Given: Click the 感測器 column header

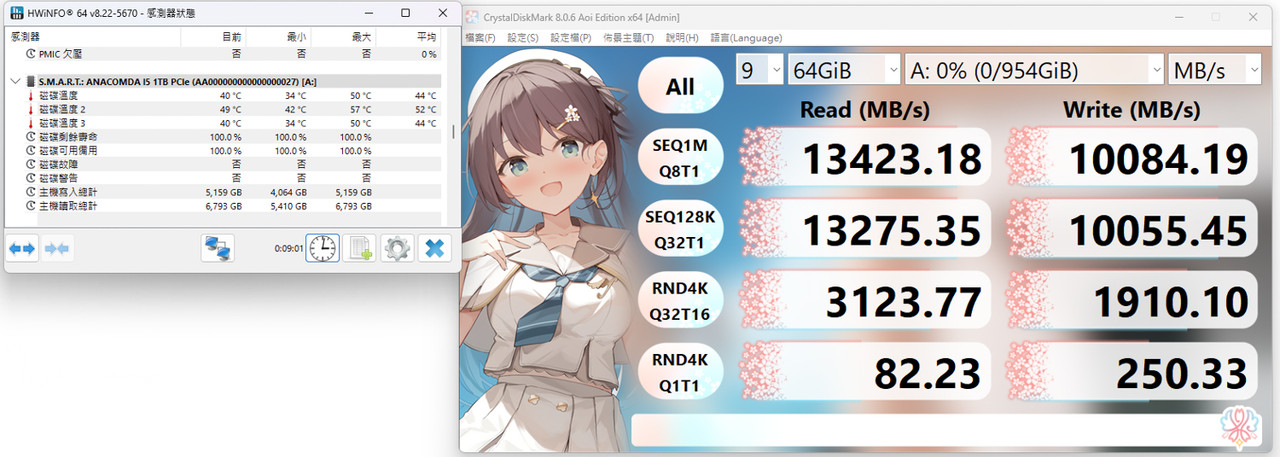Looking at the screenshot, I should (x=93, y=36).
